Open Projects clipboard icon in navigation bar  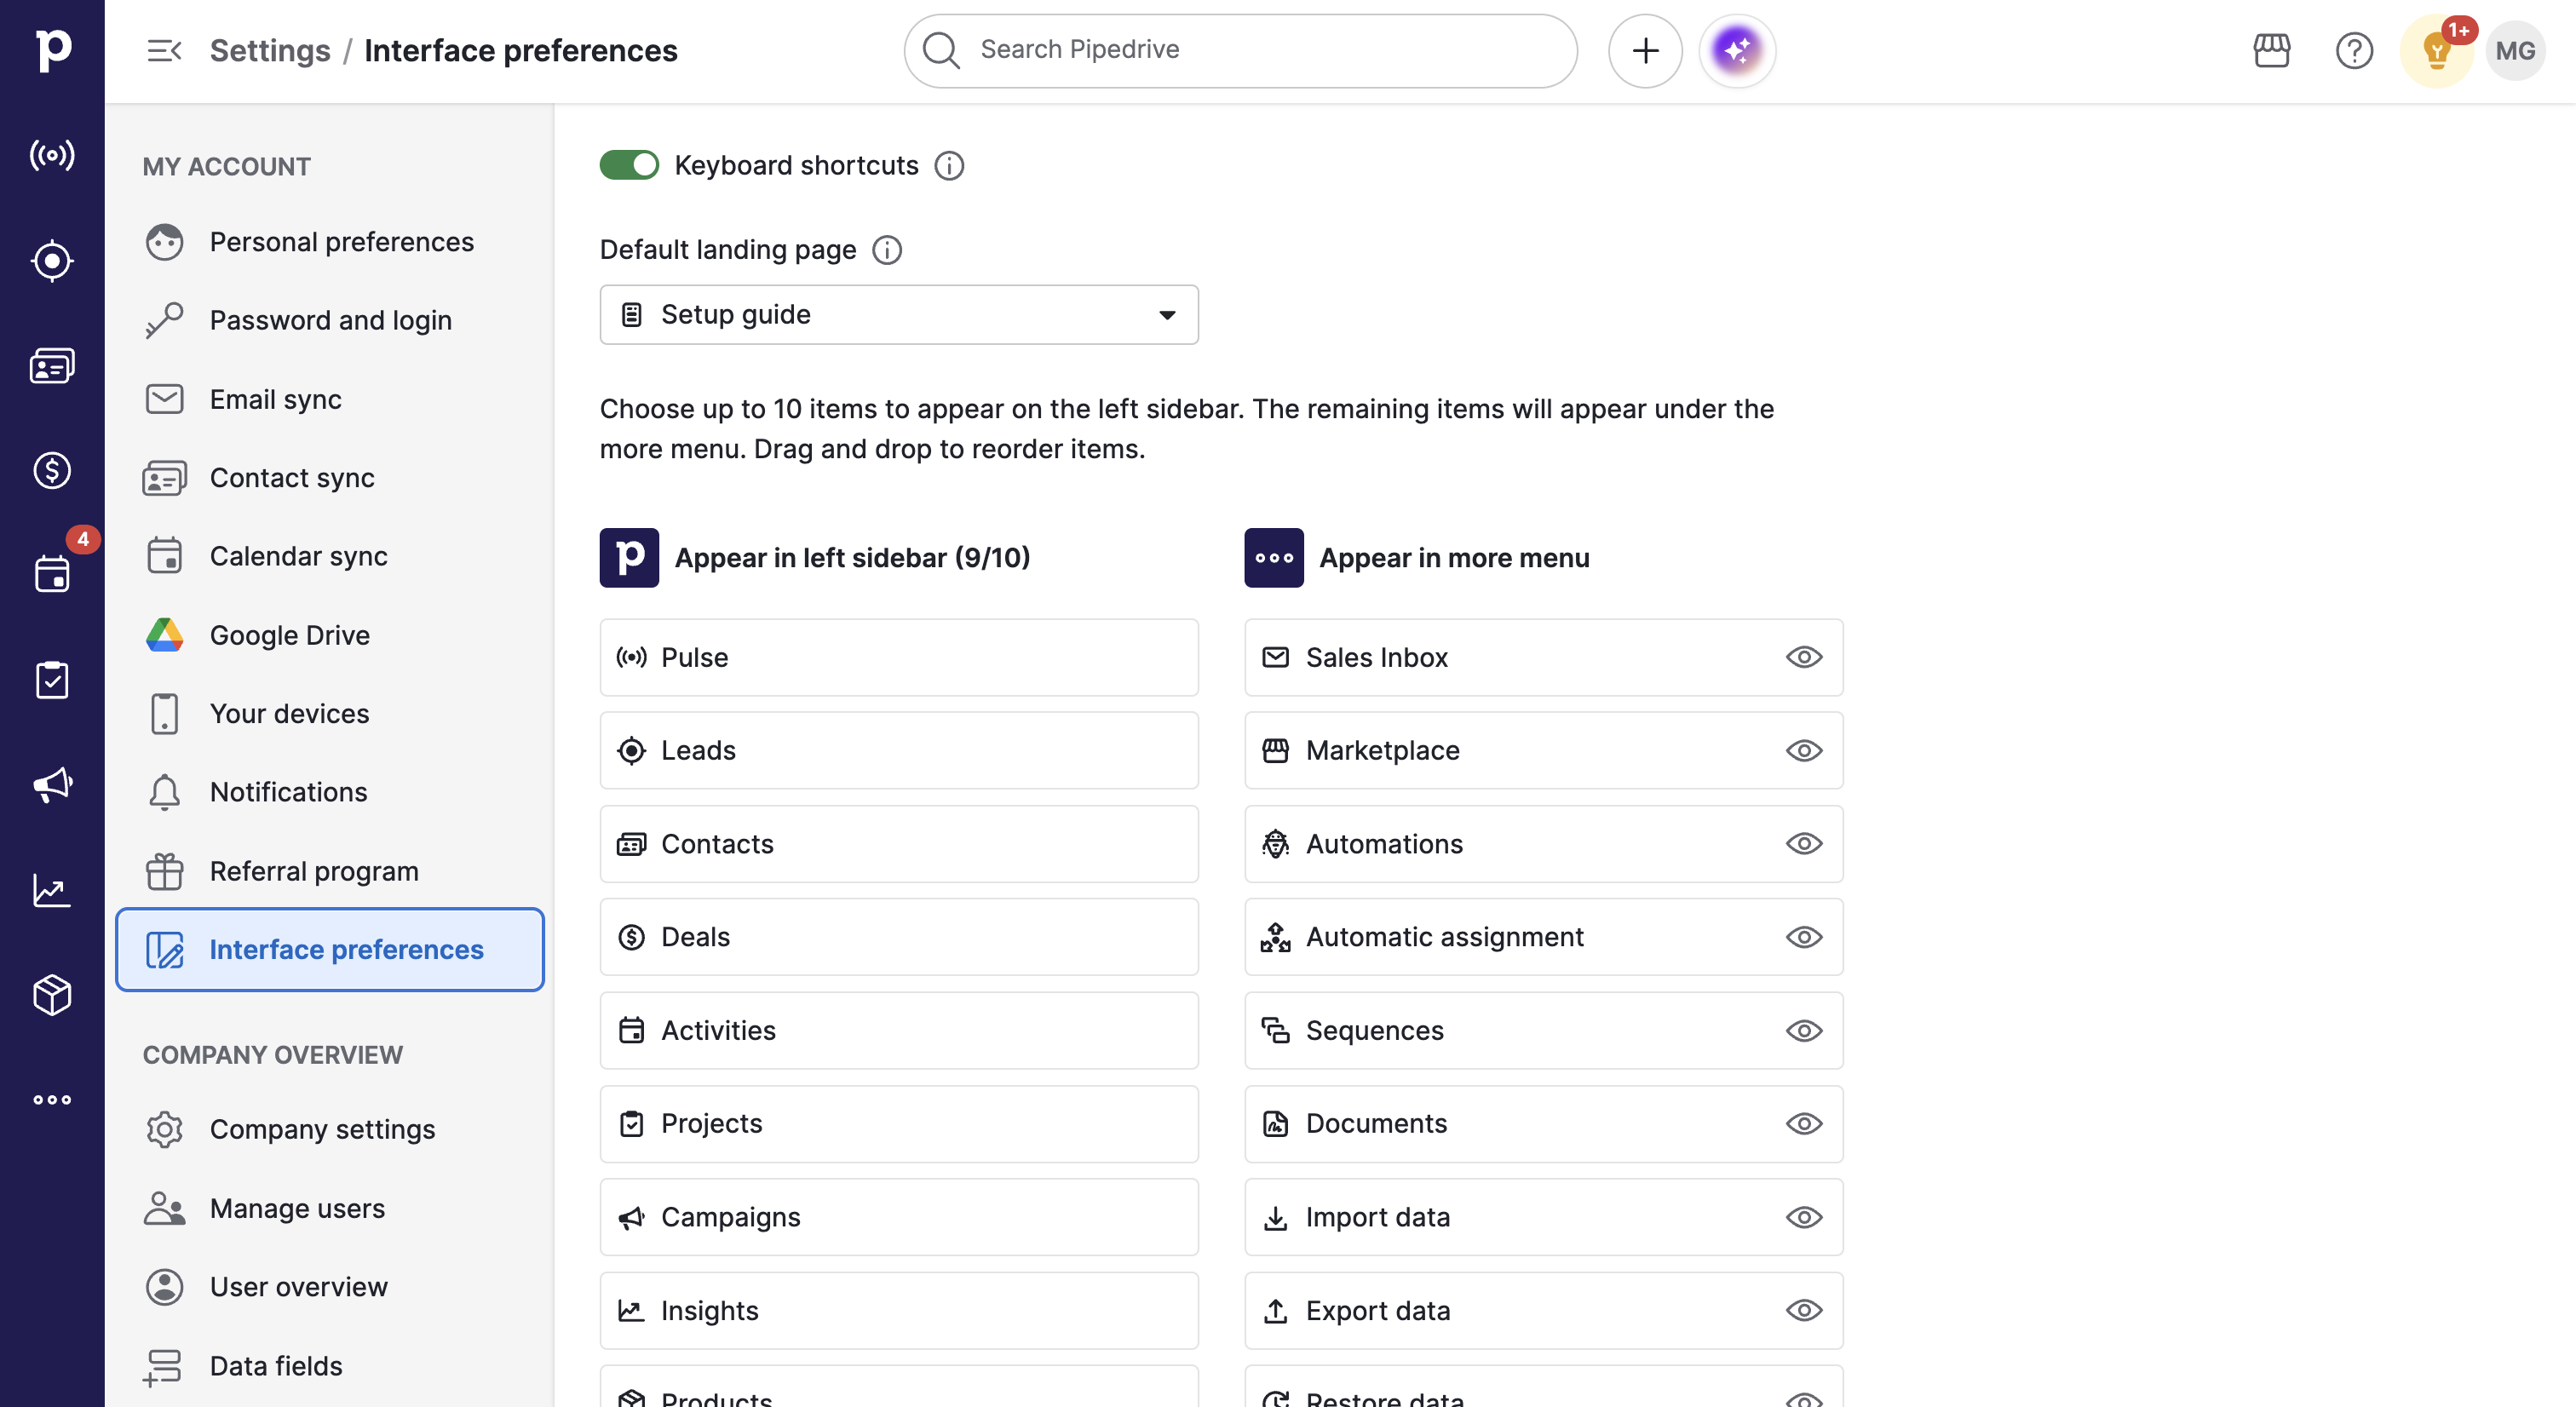point(52,680)
